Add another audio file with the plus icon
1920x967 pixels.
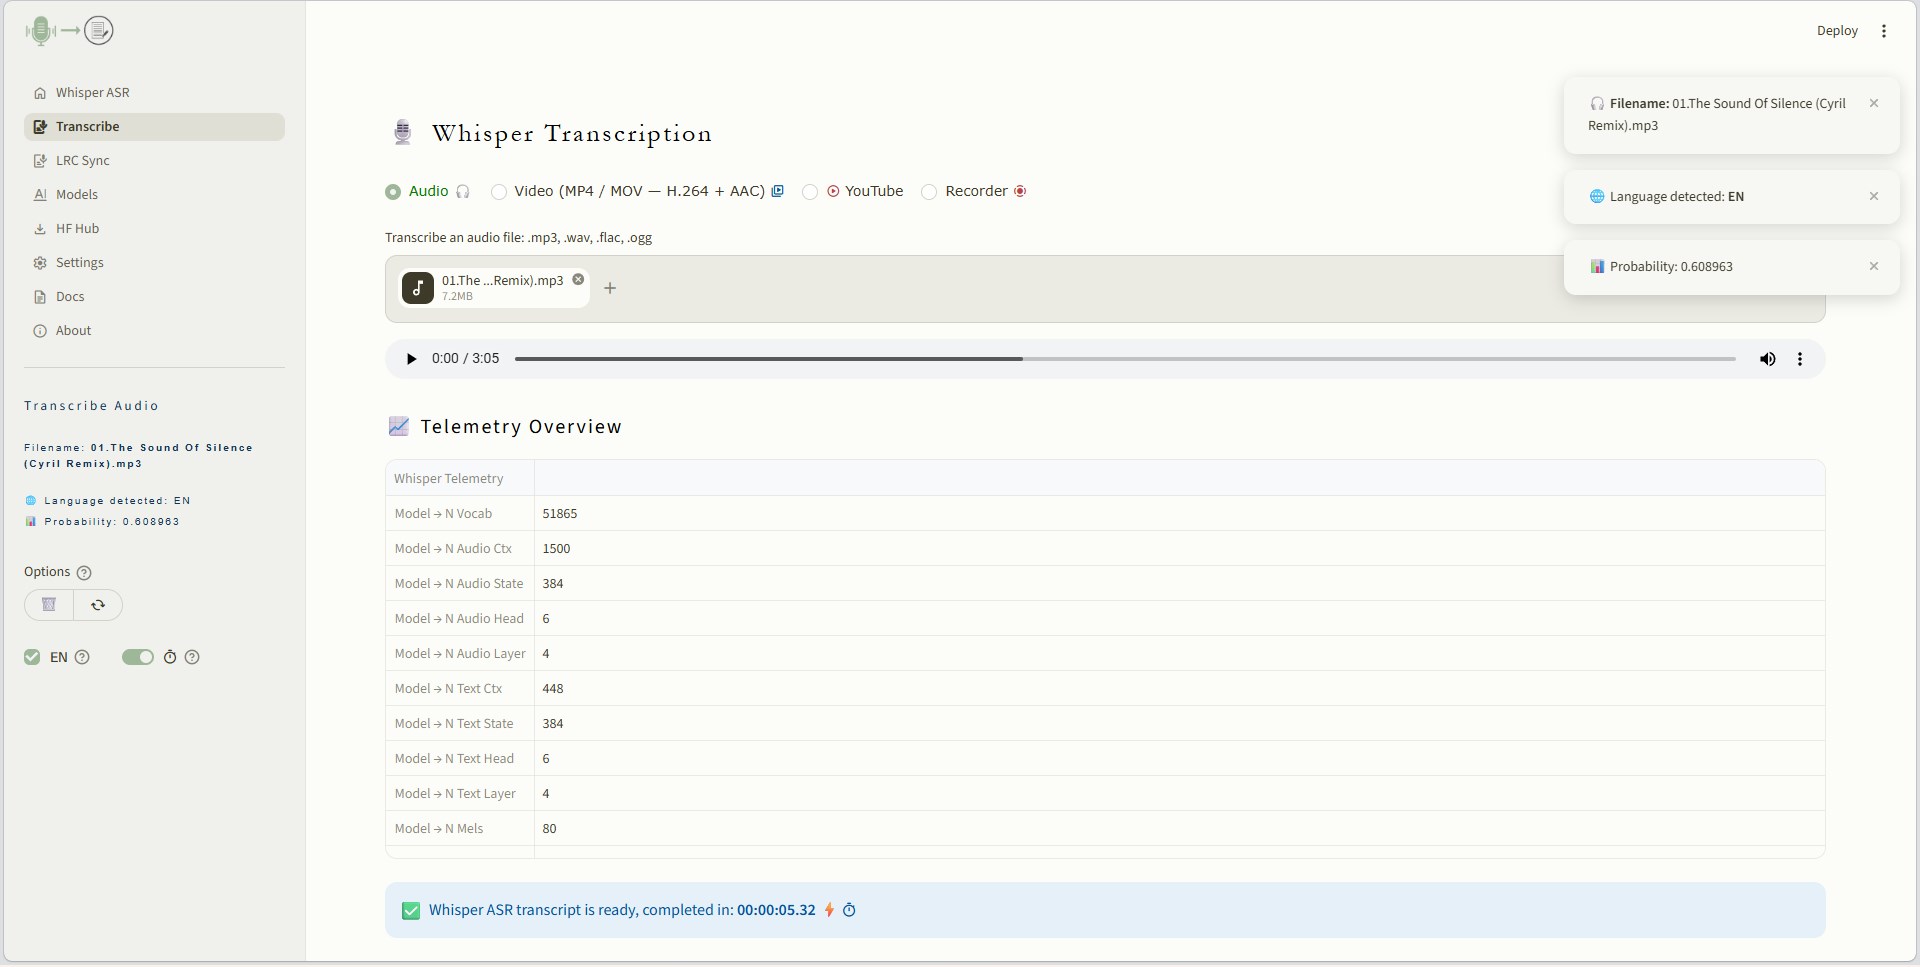(610, 288)
